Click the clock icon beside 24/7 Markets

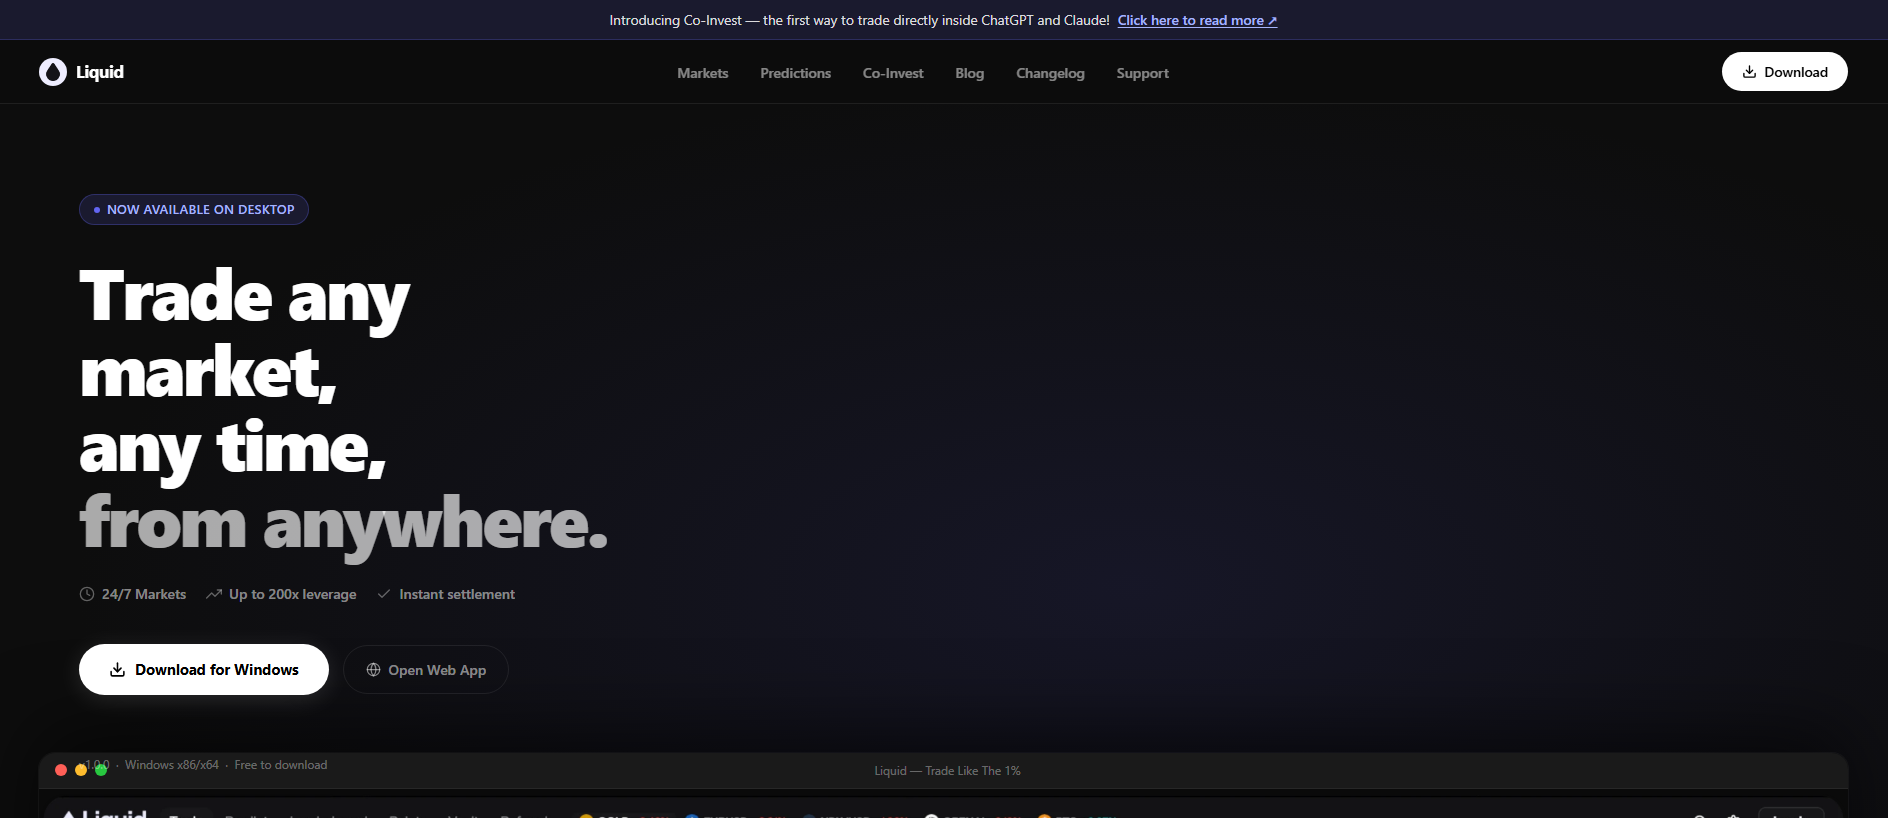point(87,594)
